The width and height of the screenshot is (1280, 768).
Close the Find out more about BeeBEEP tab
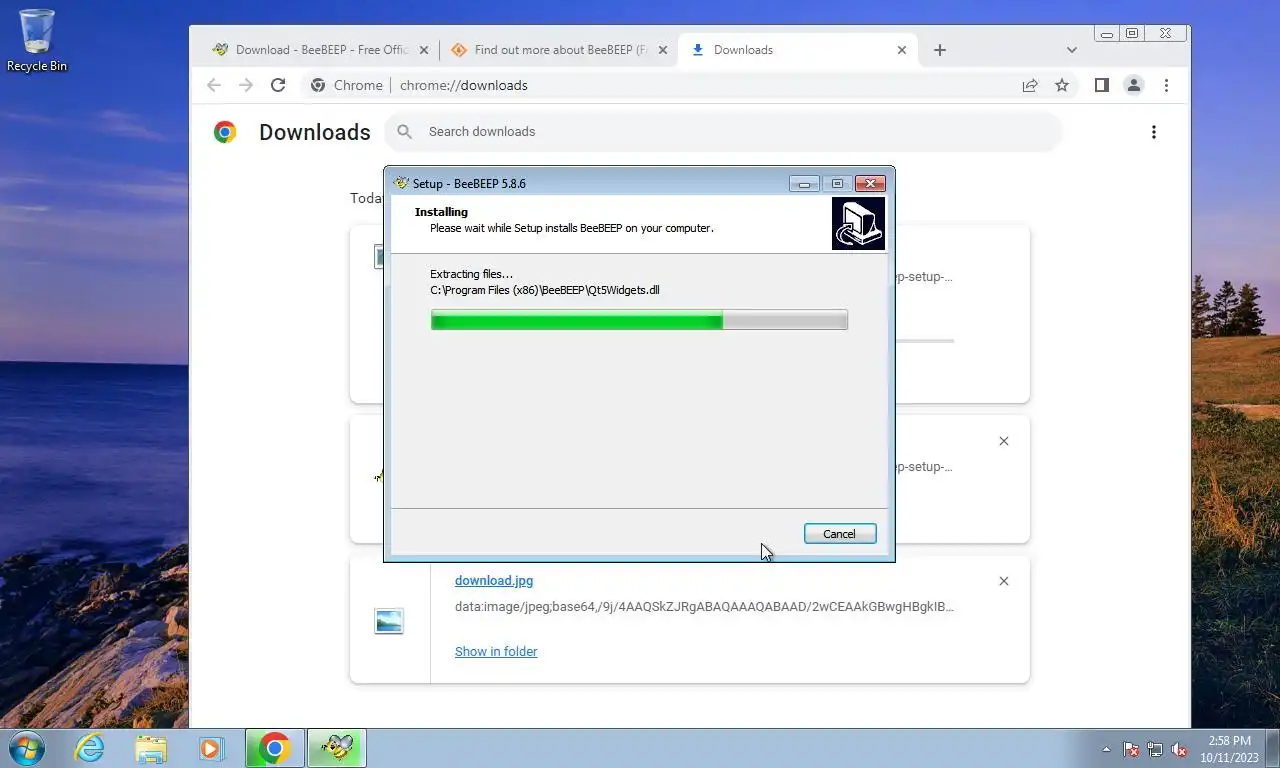[x=662, y=50]
